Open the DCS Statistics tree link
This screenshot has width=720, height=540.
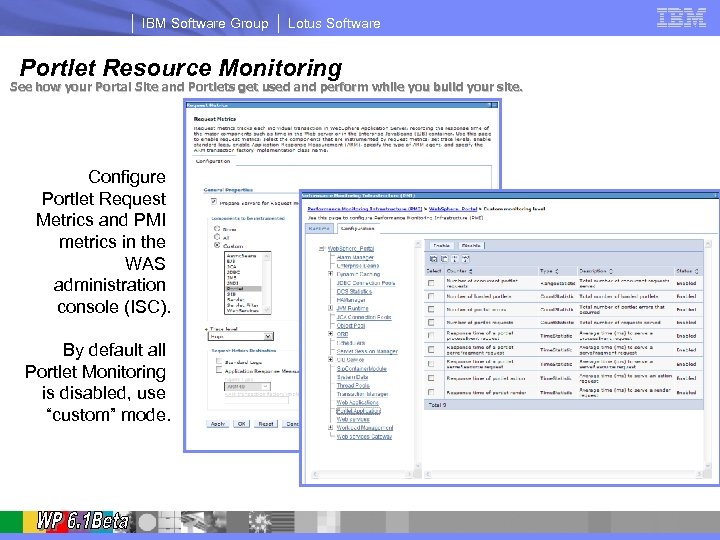coord(354,291)
